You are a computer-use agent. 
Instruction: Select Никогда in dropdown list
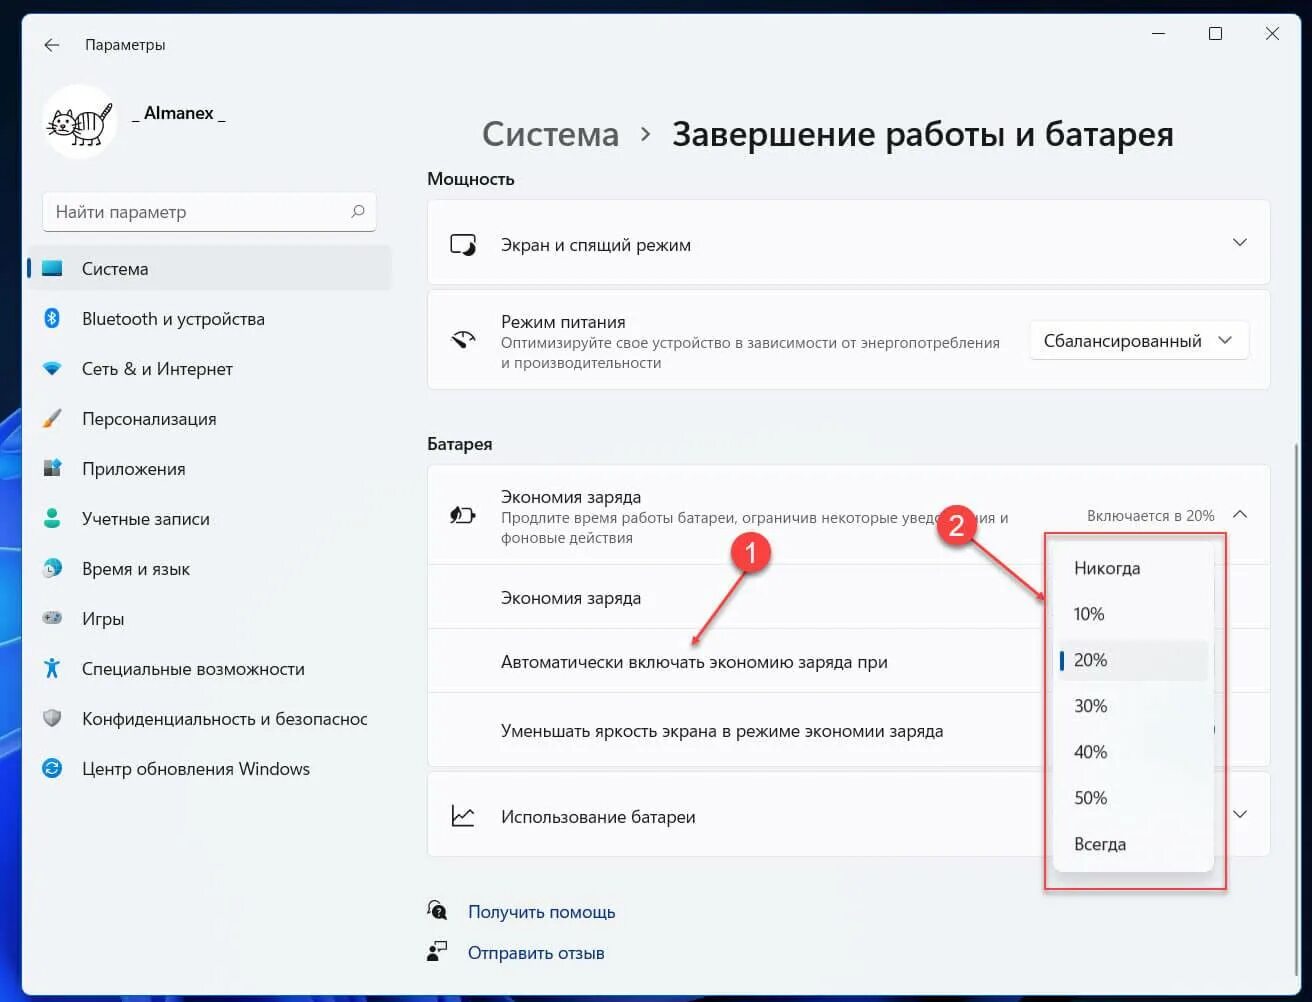(x=1133, y=568)
